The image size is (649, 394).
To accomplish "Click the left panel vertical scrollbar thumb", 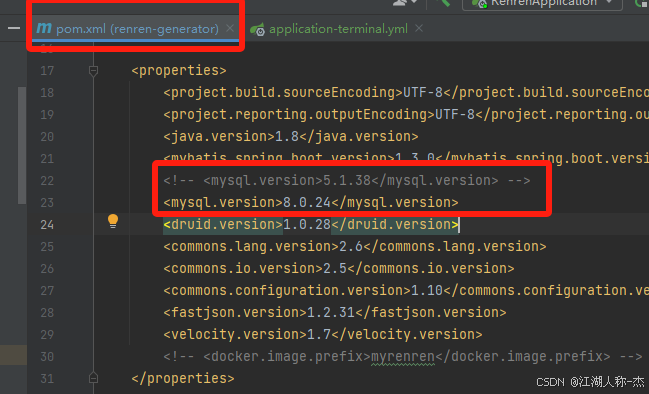I will [x=22, y=145].
